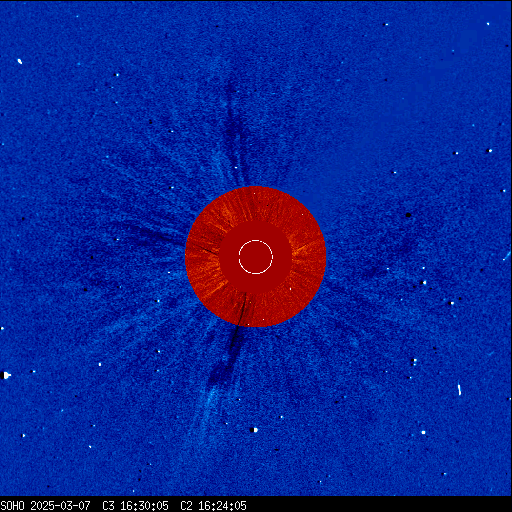512x512 pixels.
Task: Click the star in the top-right corner
Action: tap(488, 24)
